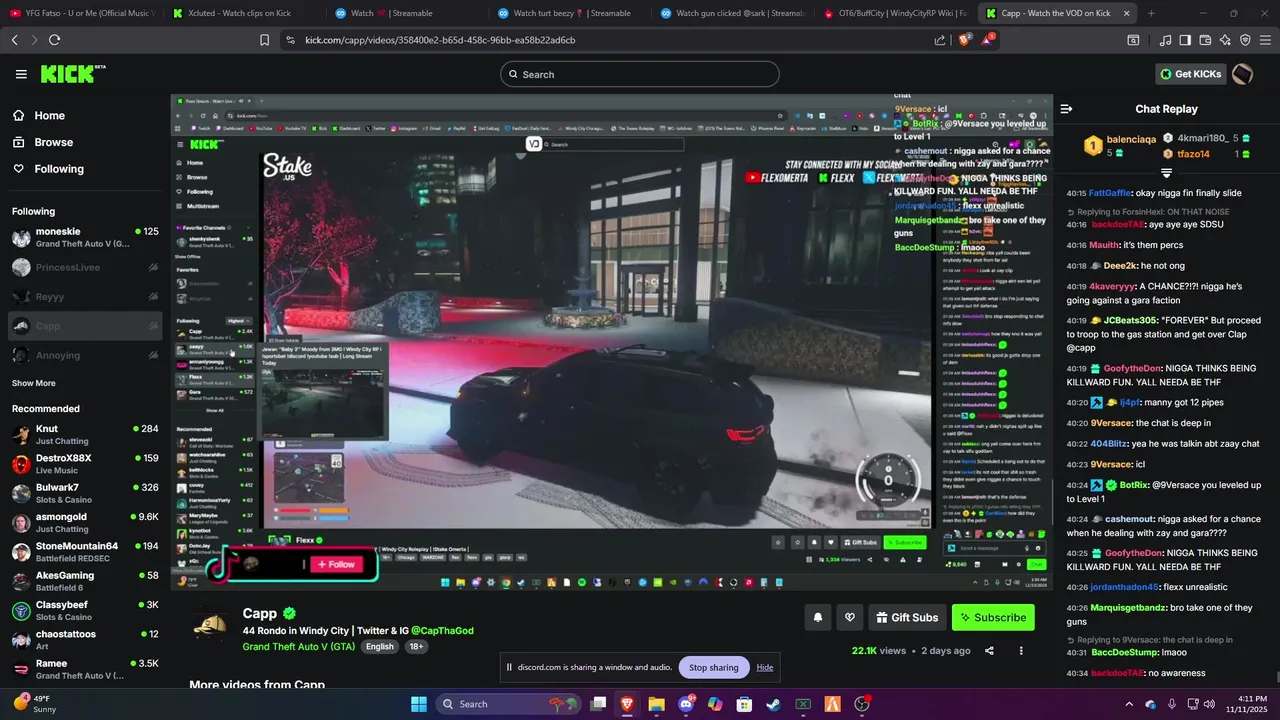
Task: Go back in the browser
Action: [x=14, y=40]
